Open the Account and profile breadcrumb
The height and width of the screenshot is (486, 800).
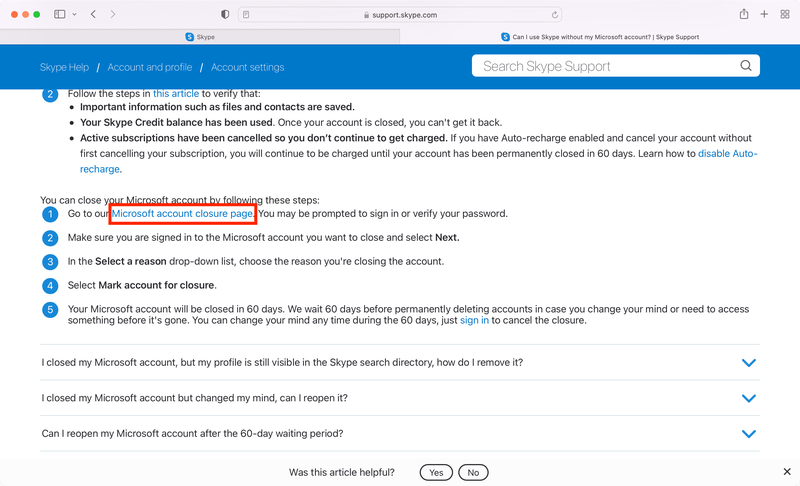149,67
